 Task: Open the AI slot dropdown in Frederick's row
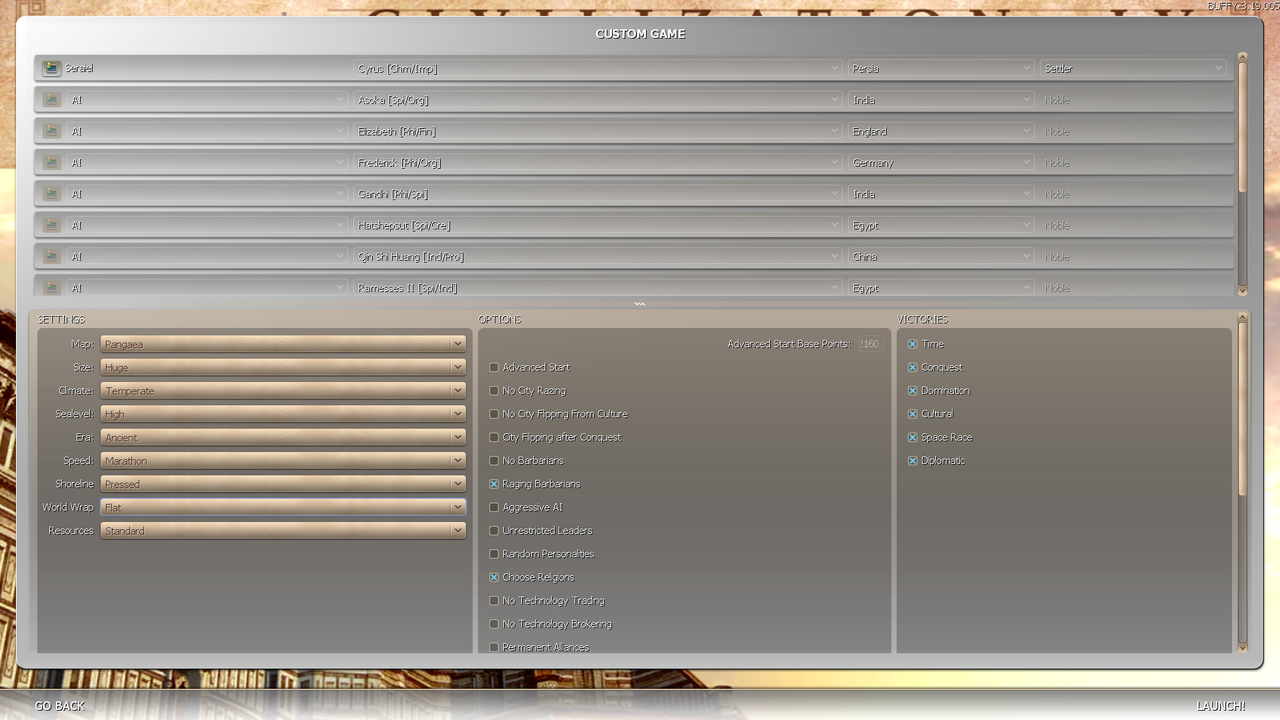click(207, 162)
